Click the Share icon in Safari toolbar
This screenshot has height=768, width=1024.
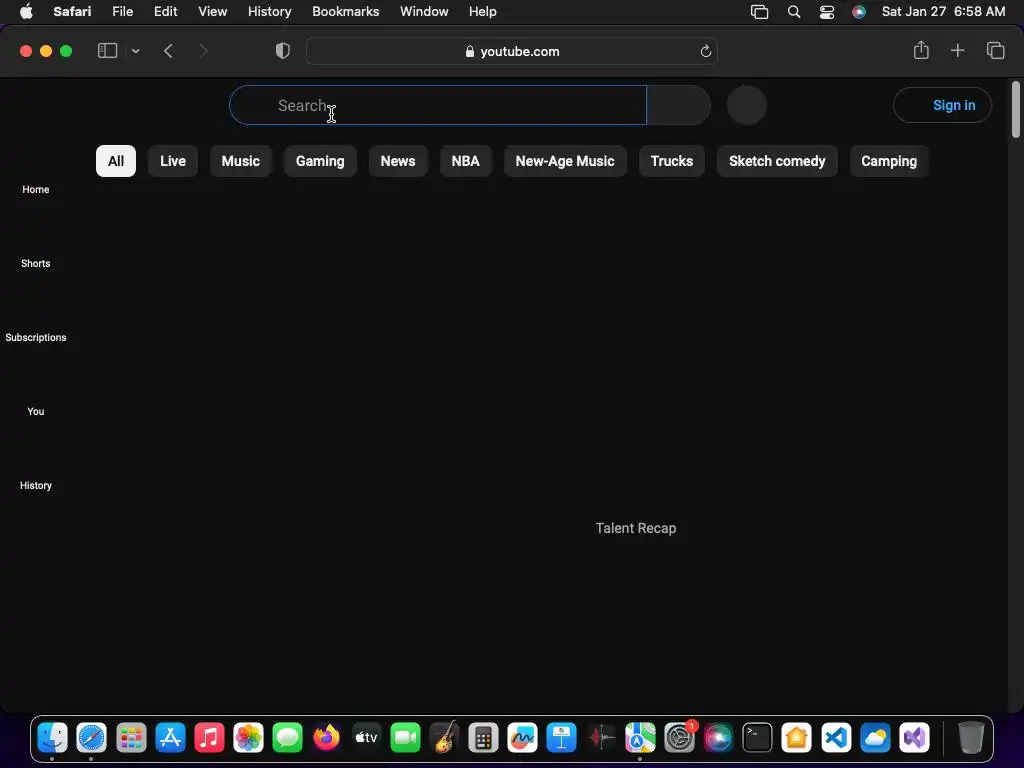click(921, 50)
